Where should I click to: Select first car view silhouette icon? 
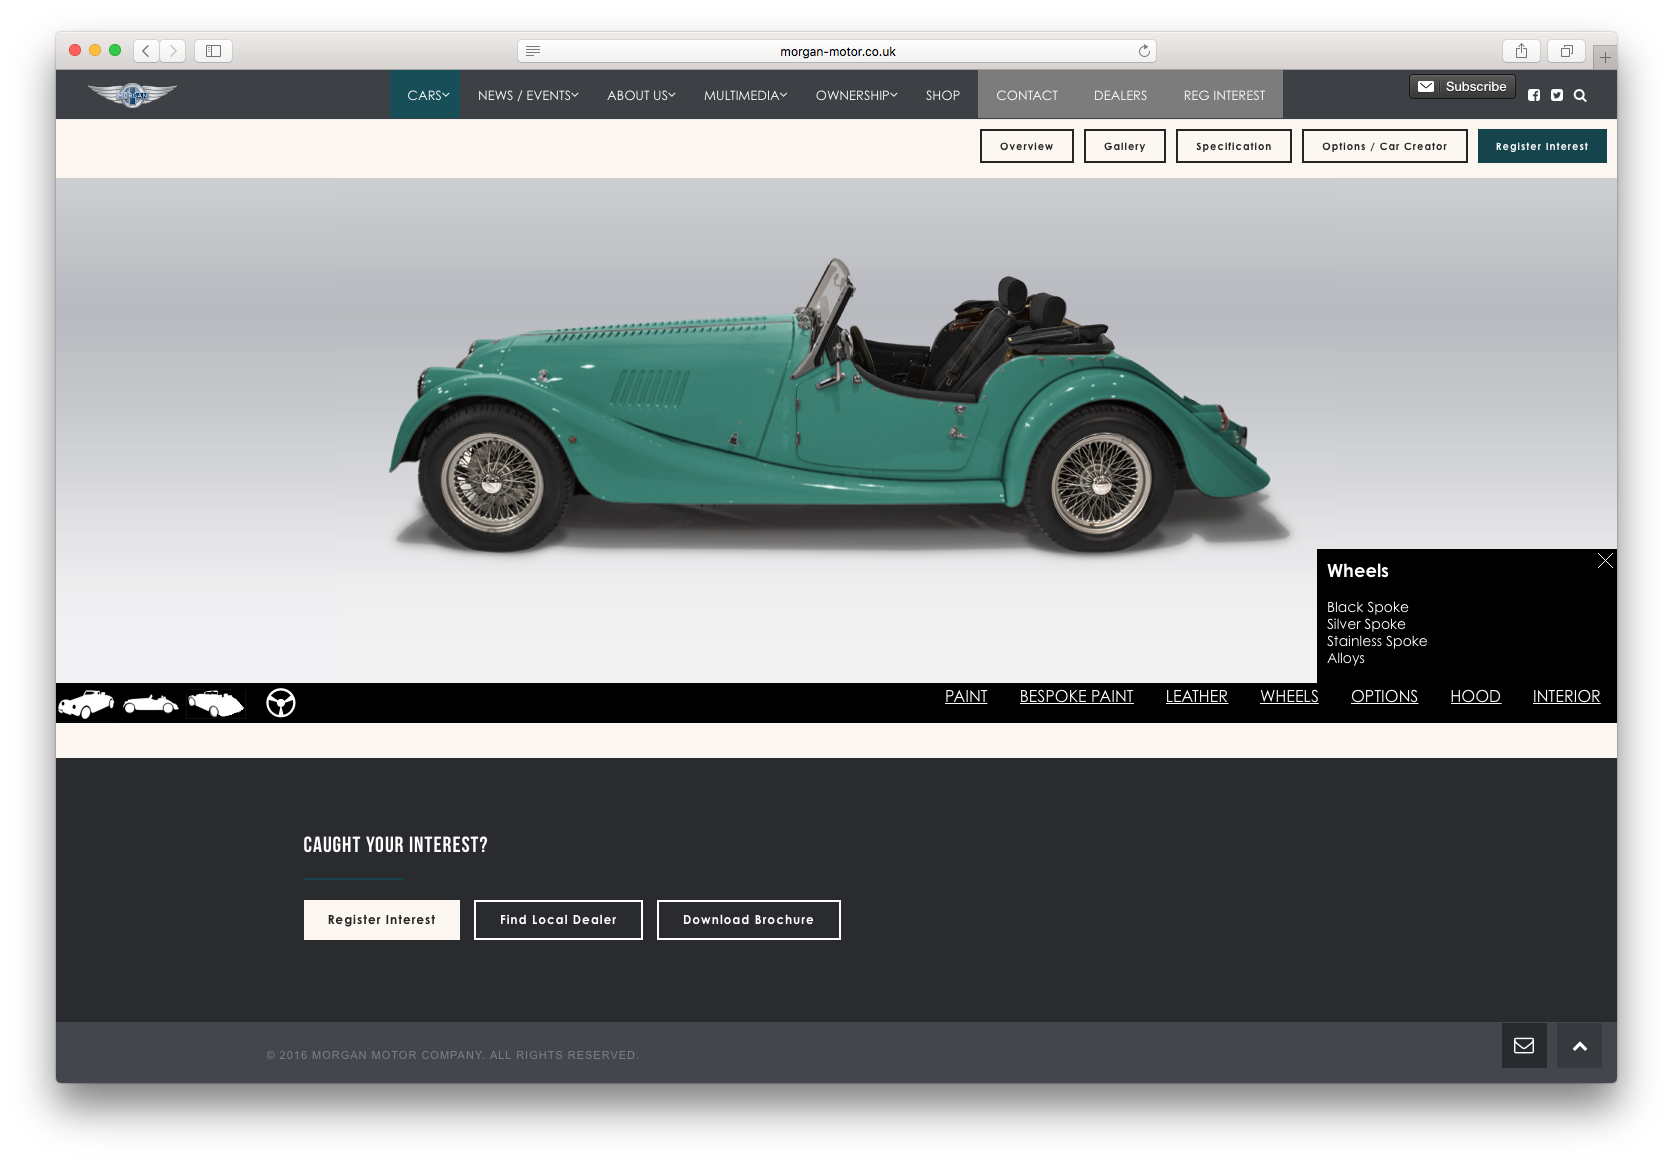pos(86,703)
